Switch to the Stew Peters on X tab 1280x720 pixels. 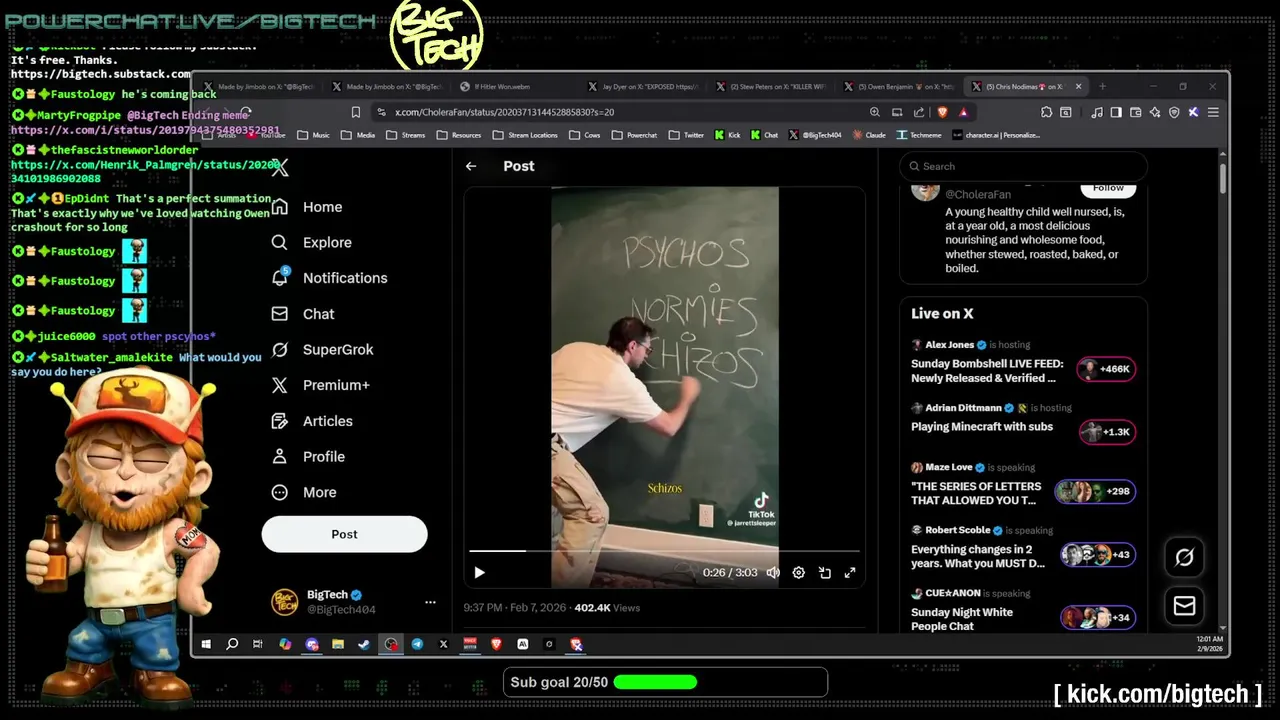771,87
